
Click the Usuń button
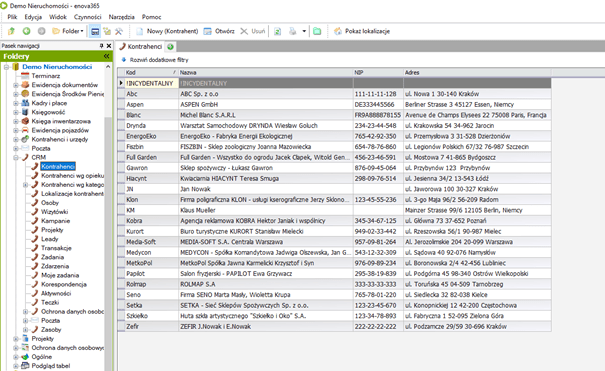pyautogui.click(x=253, y=31)
